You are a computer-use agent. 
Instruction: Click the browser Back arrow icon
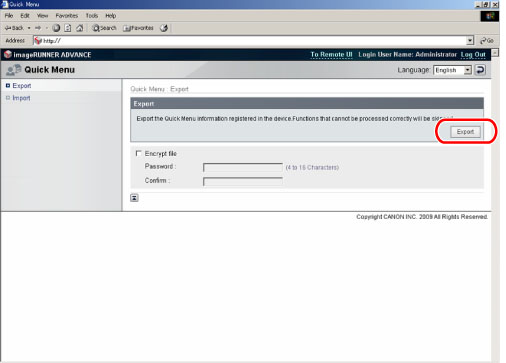coord(8,28)
